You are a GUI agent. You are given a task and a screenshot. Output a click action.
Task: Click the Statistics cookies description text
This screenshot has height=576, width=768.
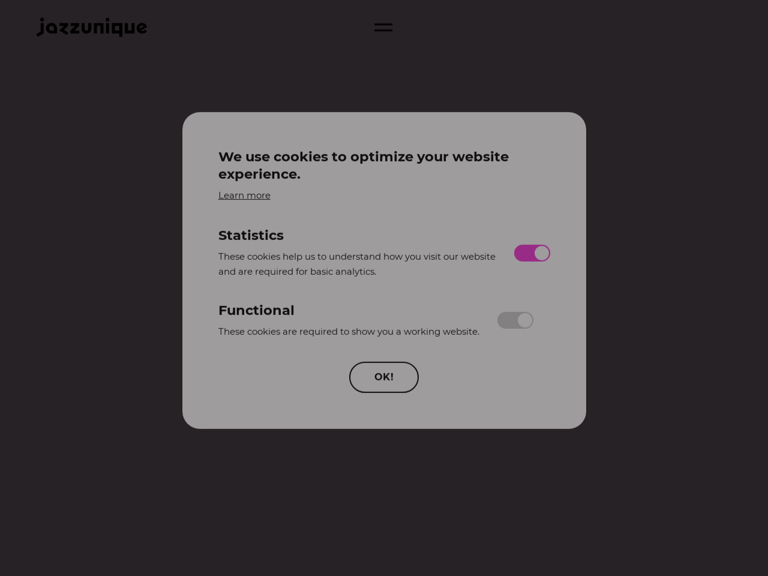(357, 264)
